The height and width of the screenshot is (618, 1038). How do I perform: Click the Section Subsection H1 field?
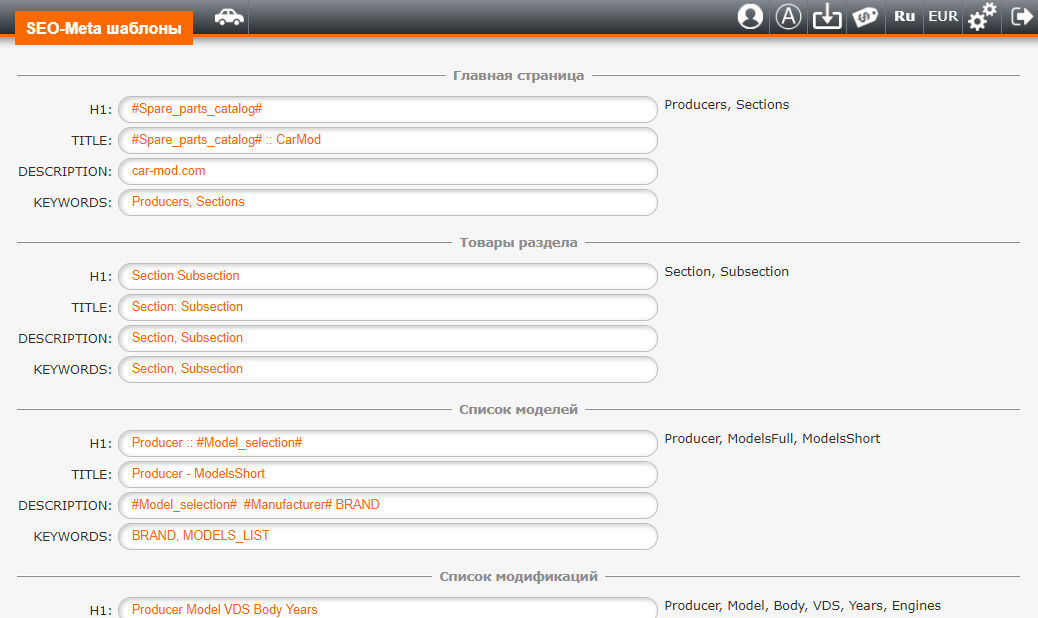point(388,276)
